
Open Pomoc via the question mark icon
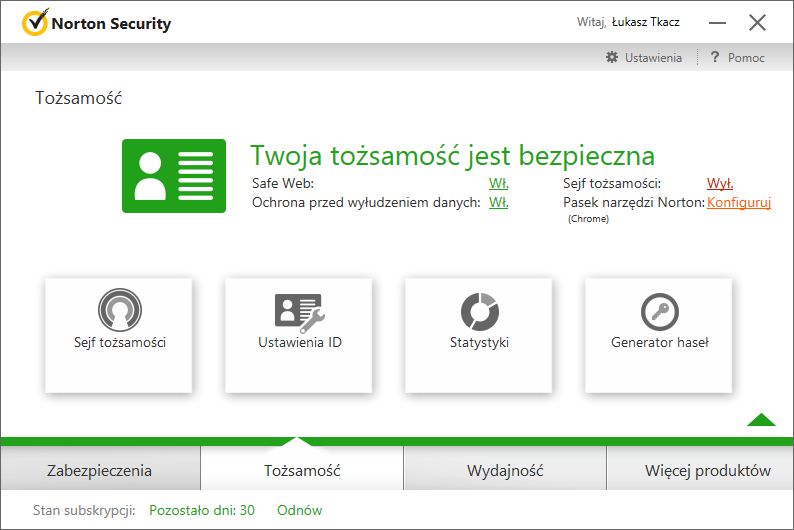(x=714, y=57)
